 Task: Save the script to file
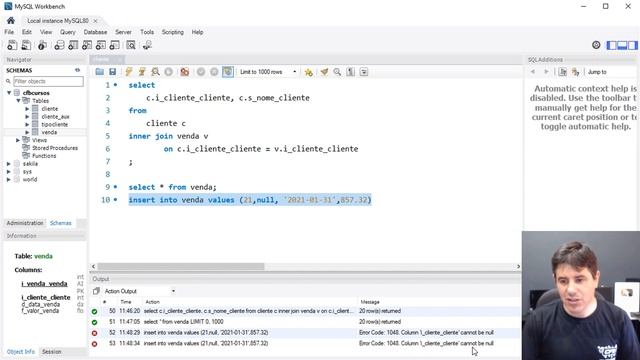(x=113, y=72)
